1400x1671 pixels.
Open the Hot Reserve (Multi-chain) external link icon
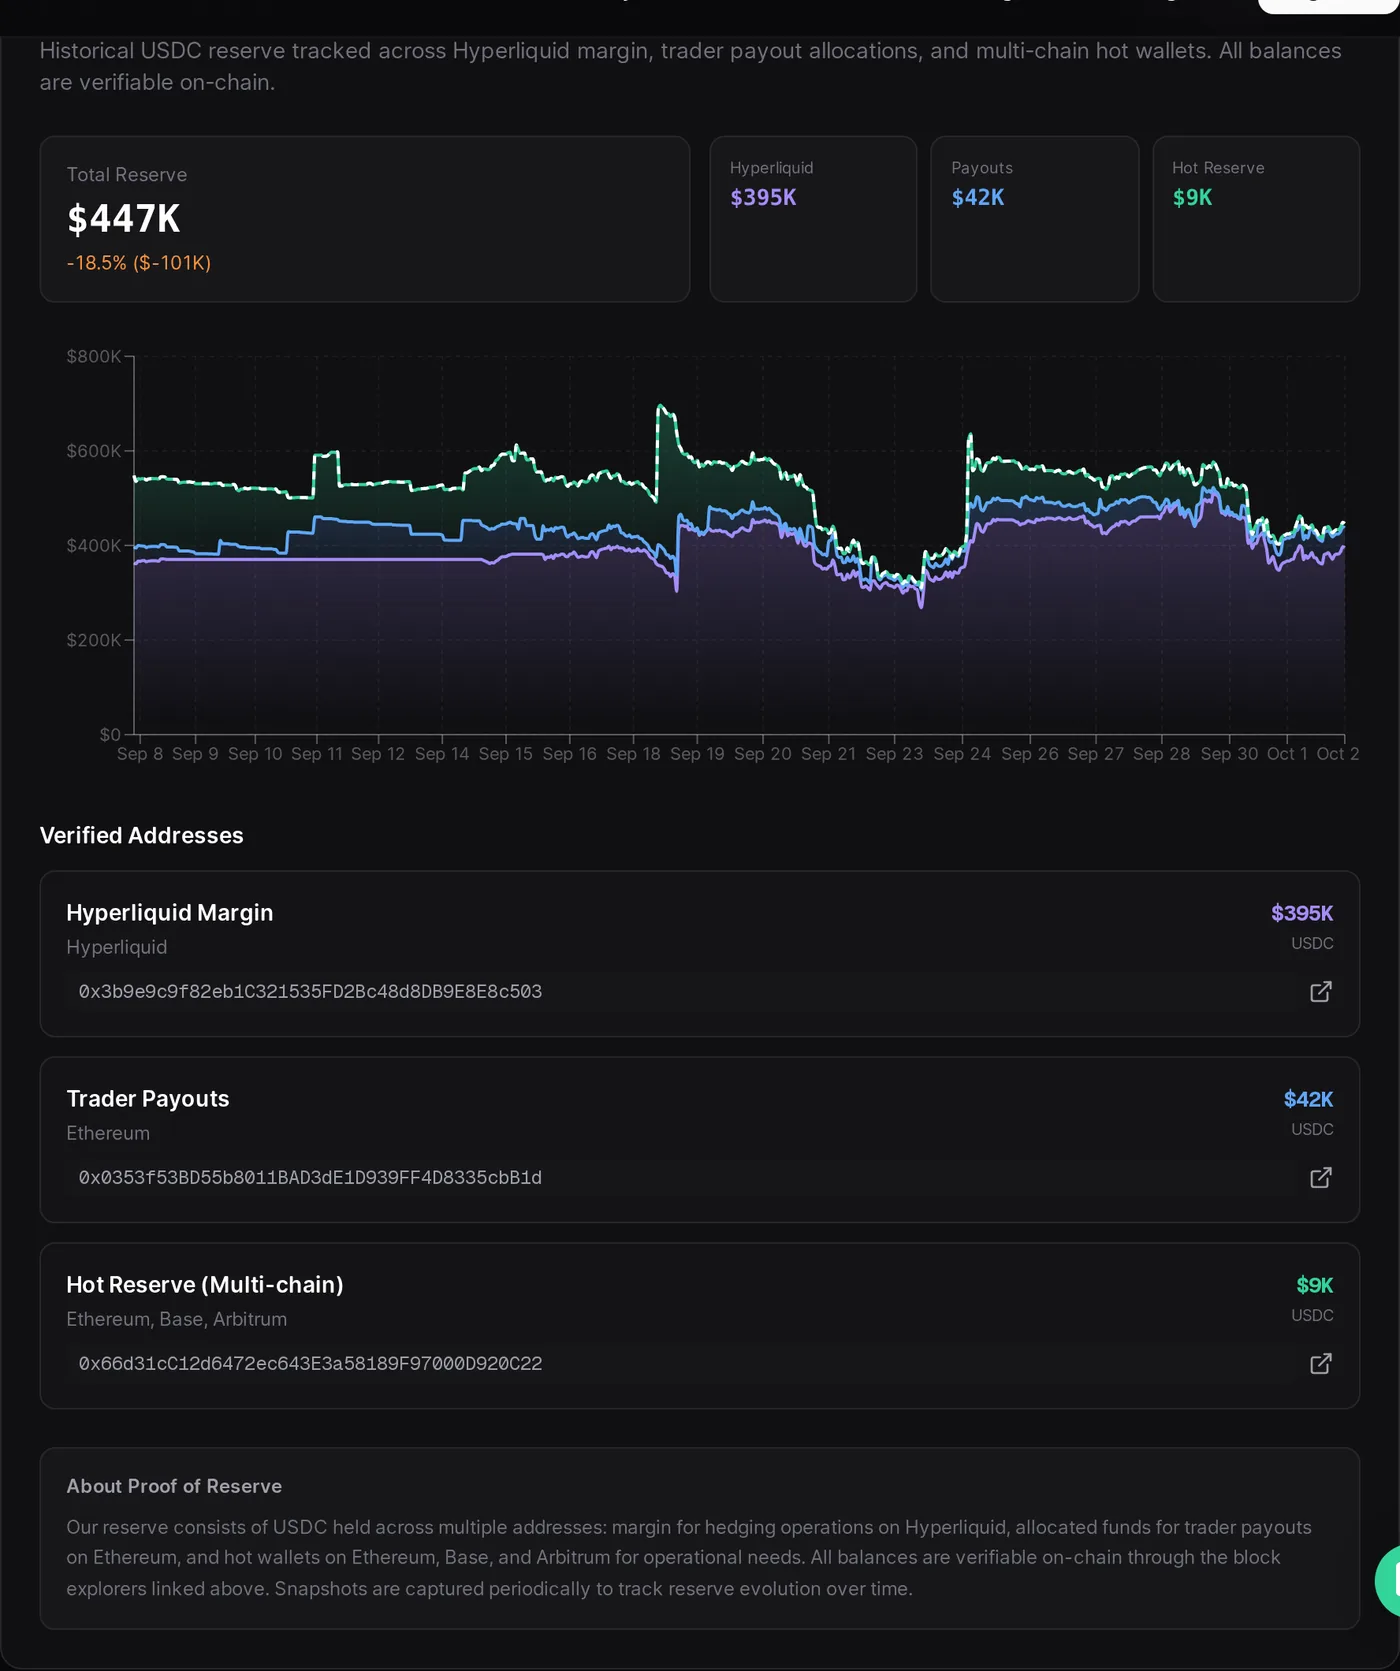1320,1363
